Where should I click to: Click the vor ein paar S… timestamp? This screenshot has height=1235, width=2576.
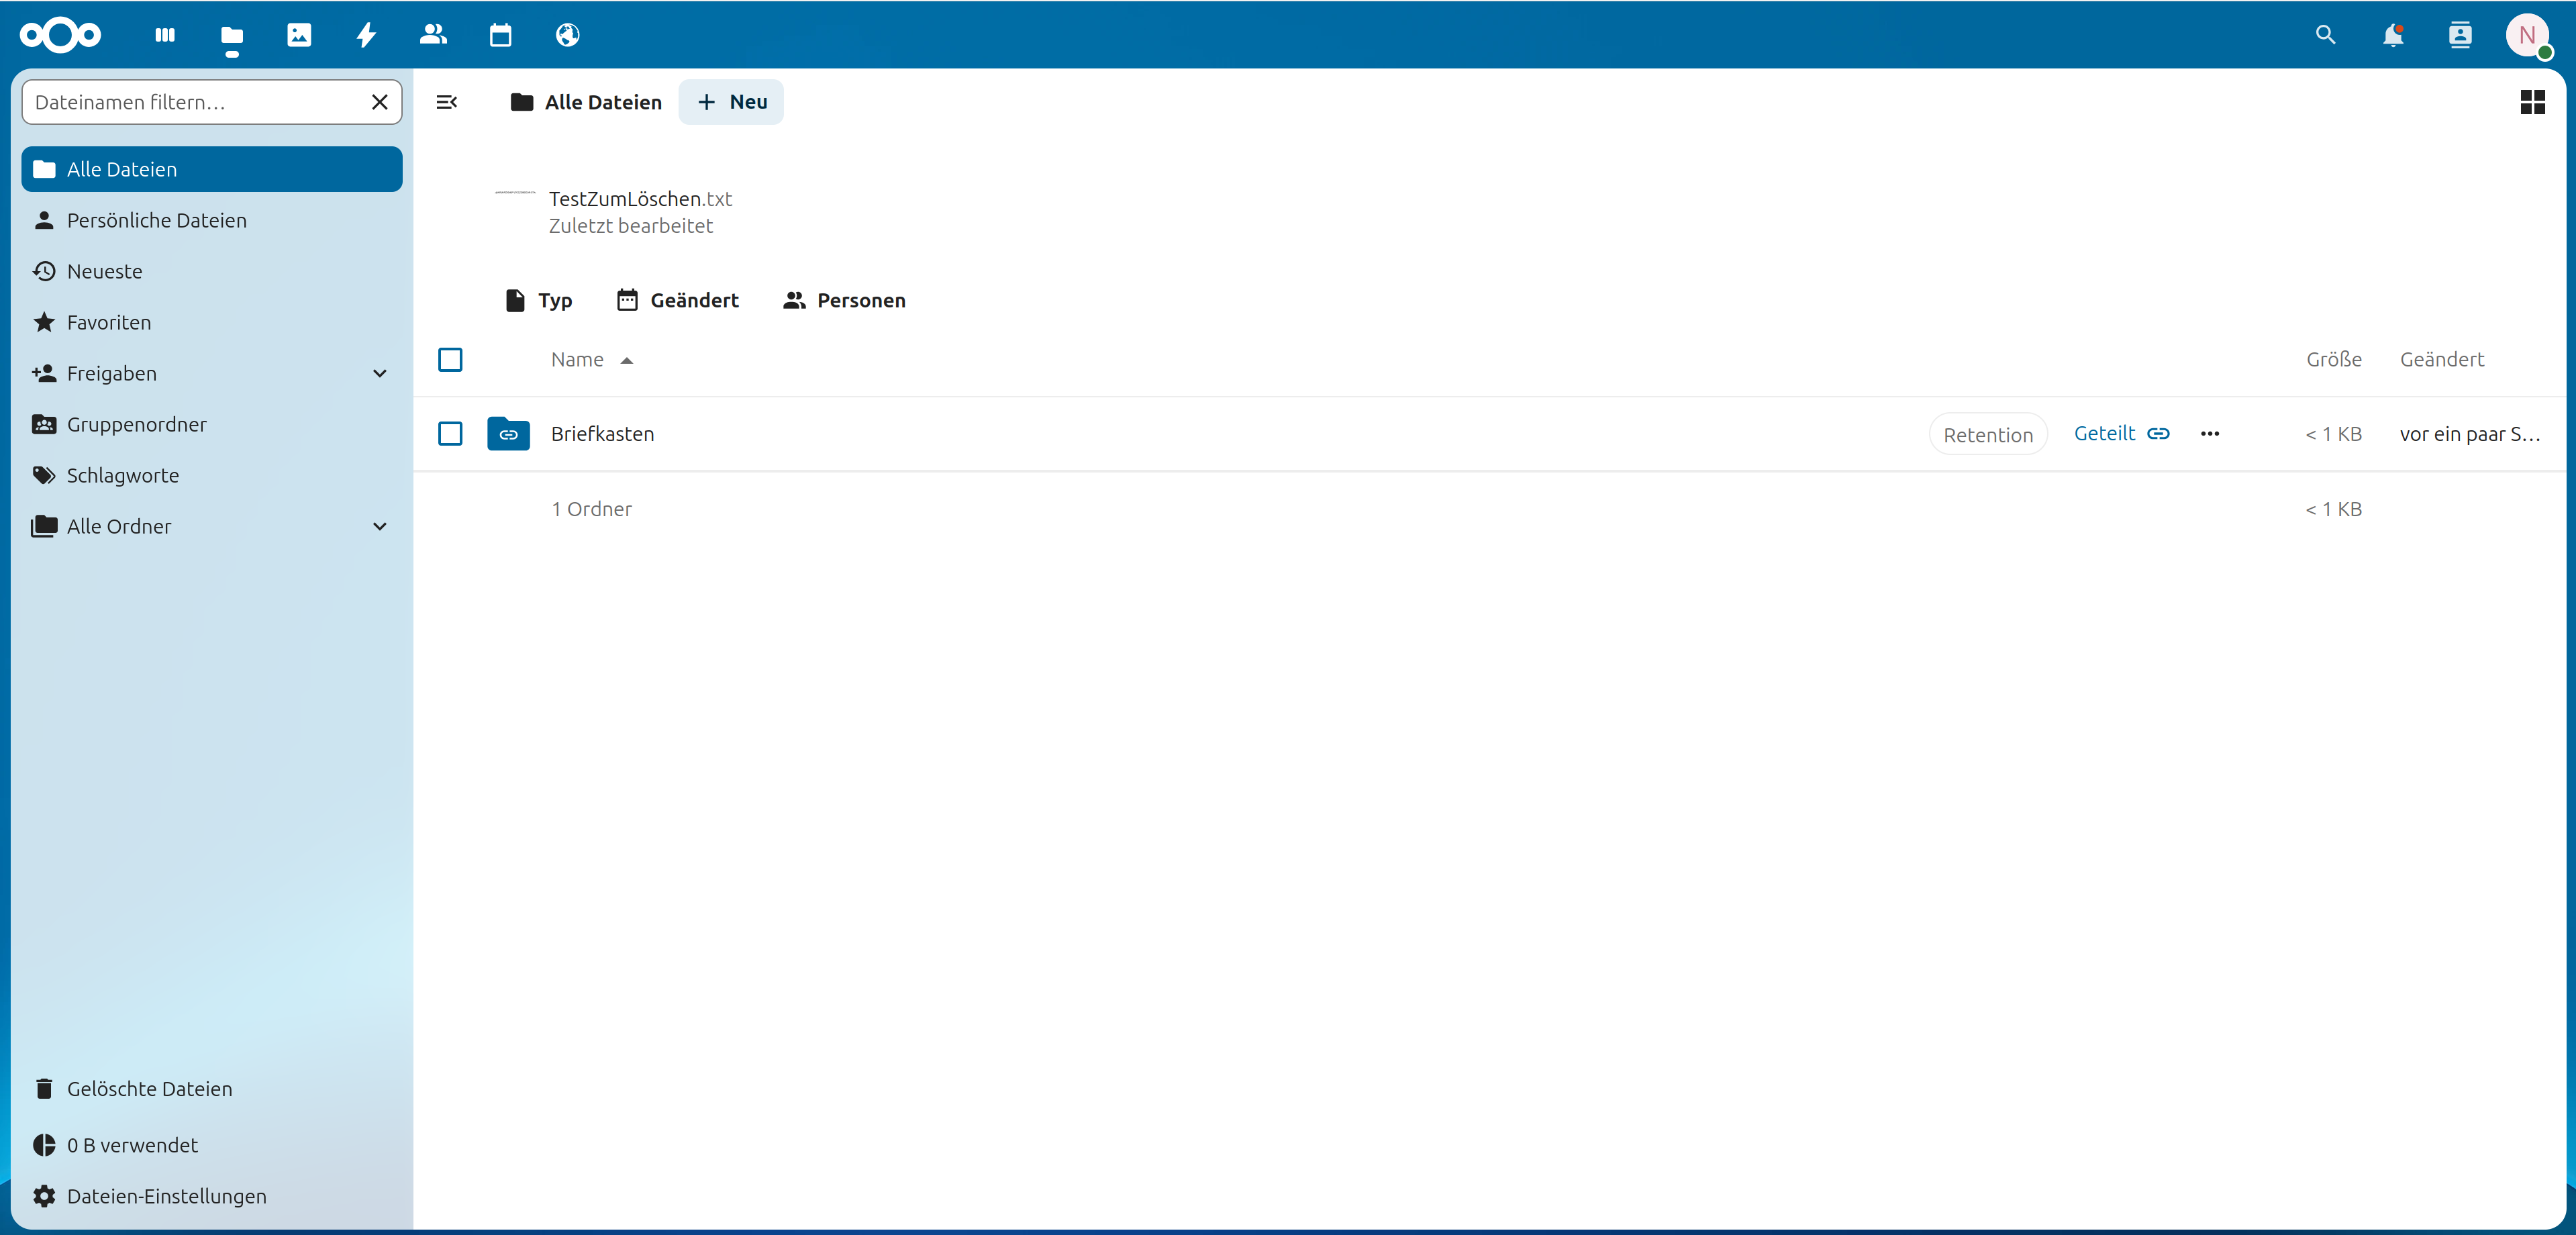(x=2470, y=434)
